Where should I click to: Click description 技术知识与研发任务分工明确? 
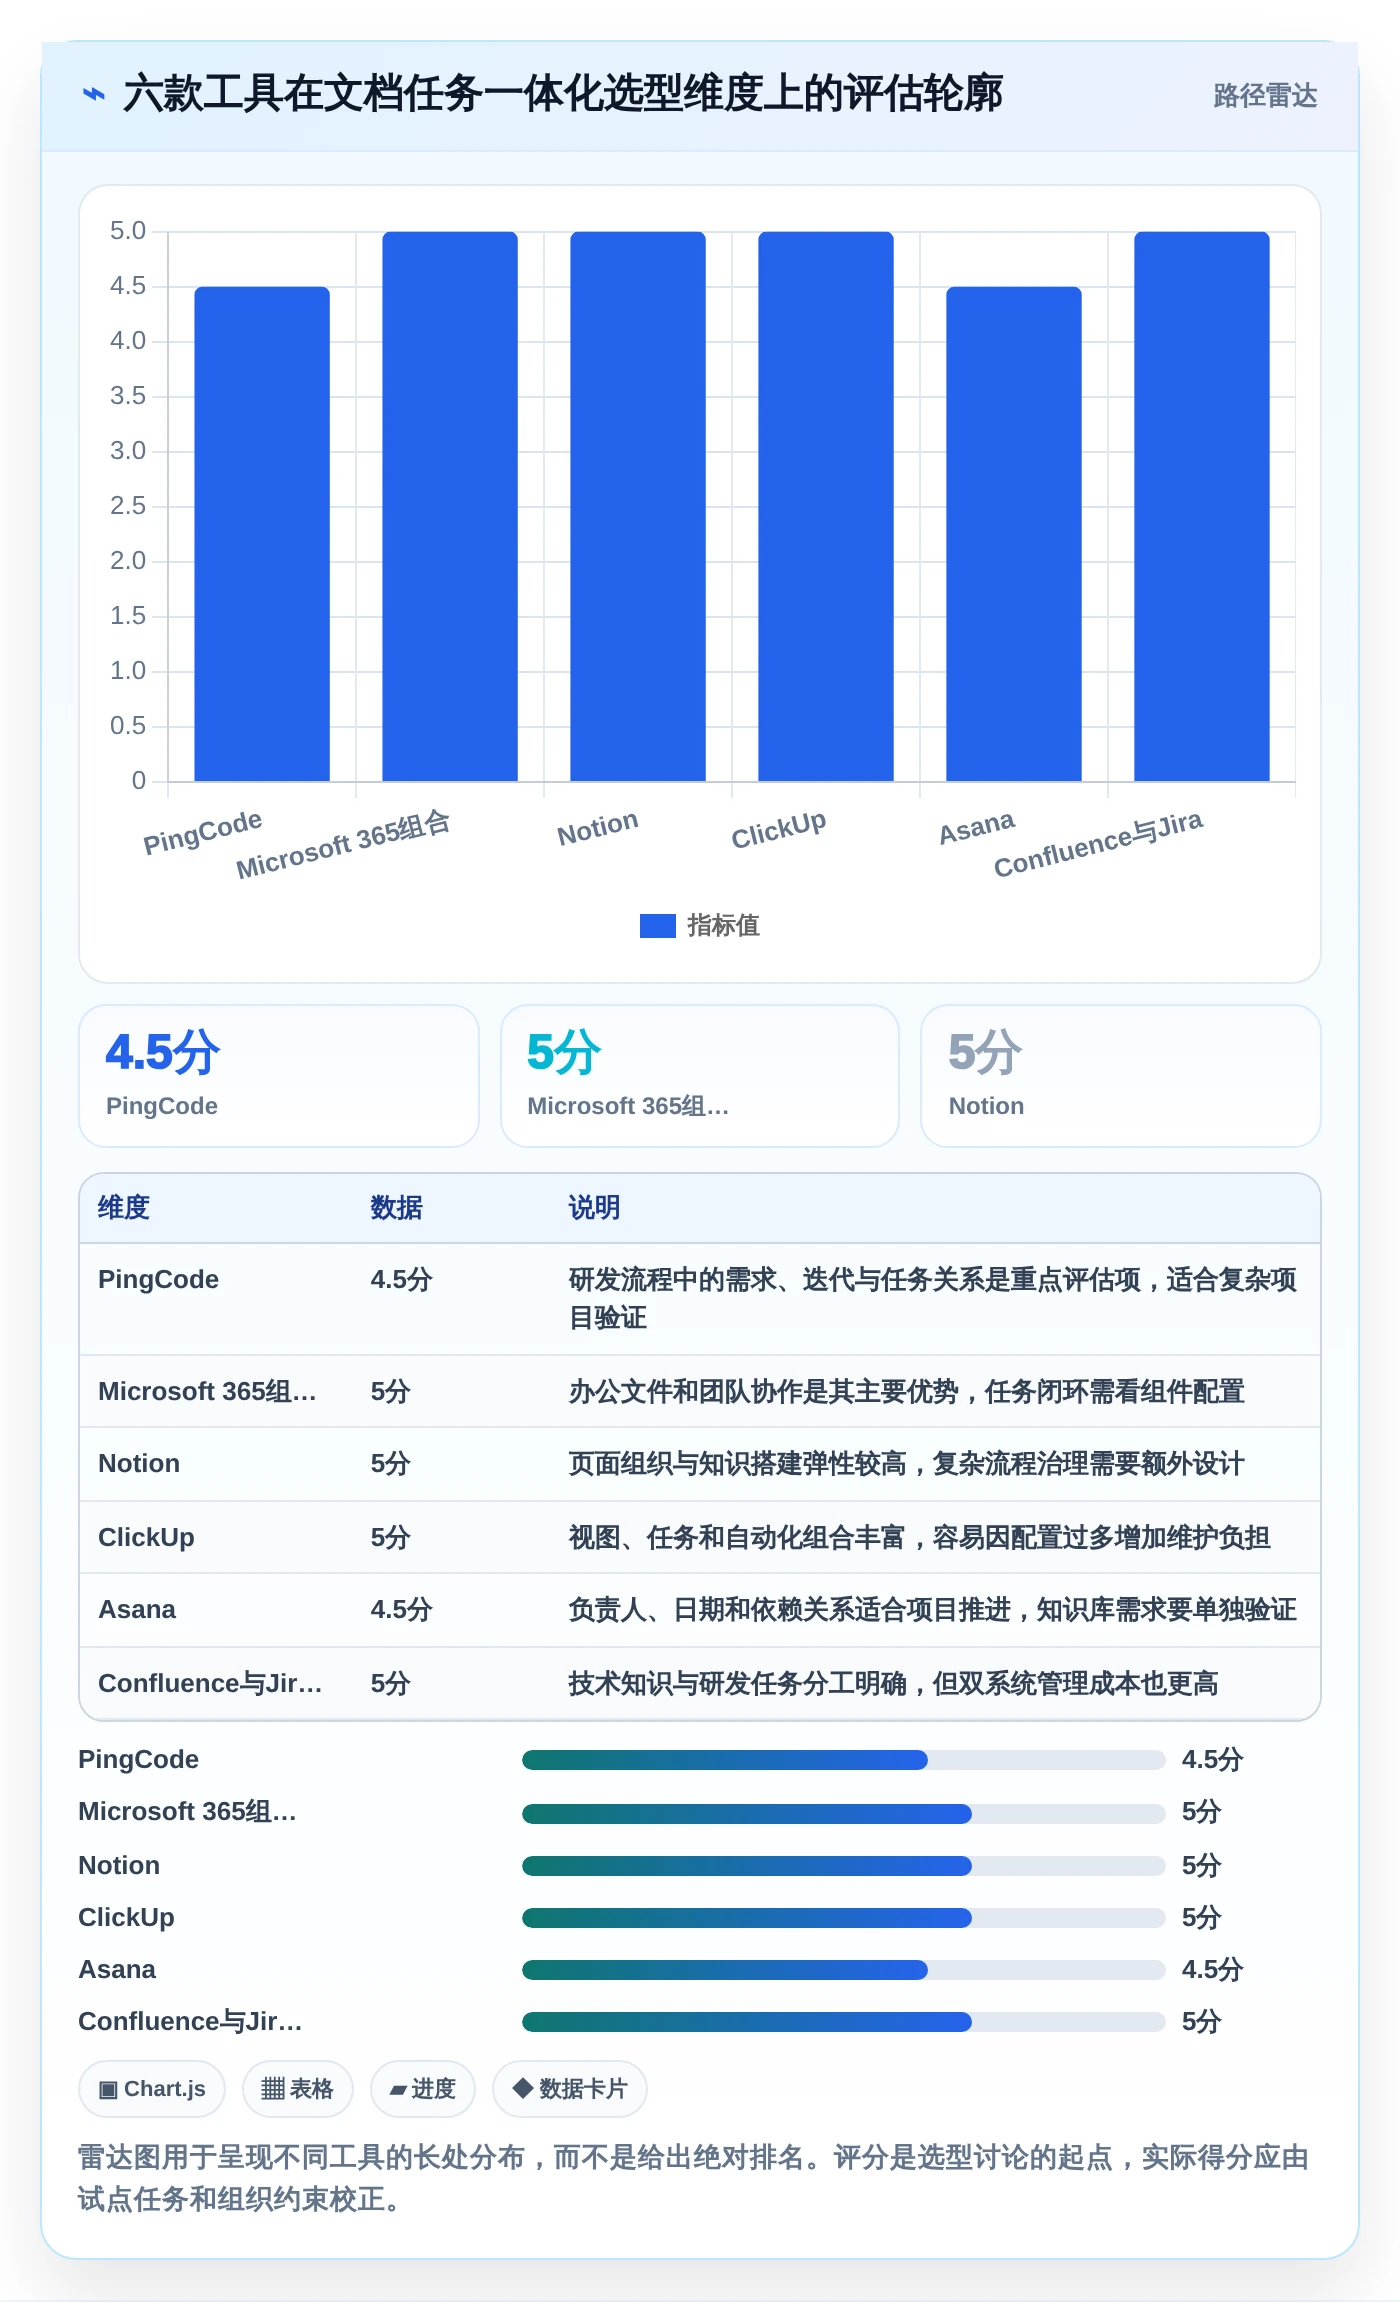[894, 1684]
